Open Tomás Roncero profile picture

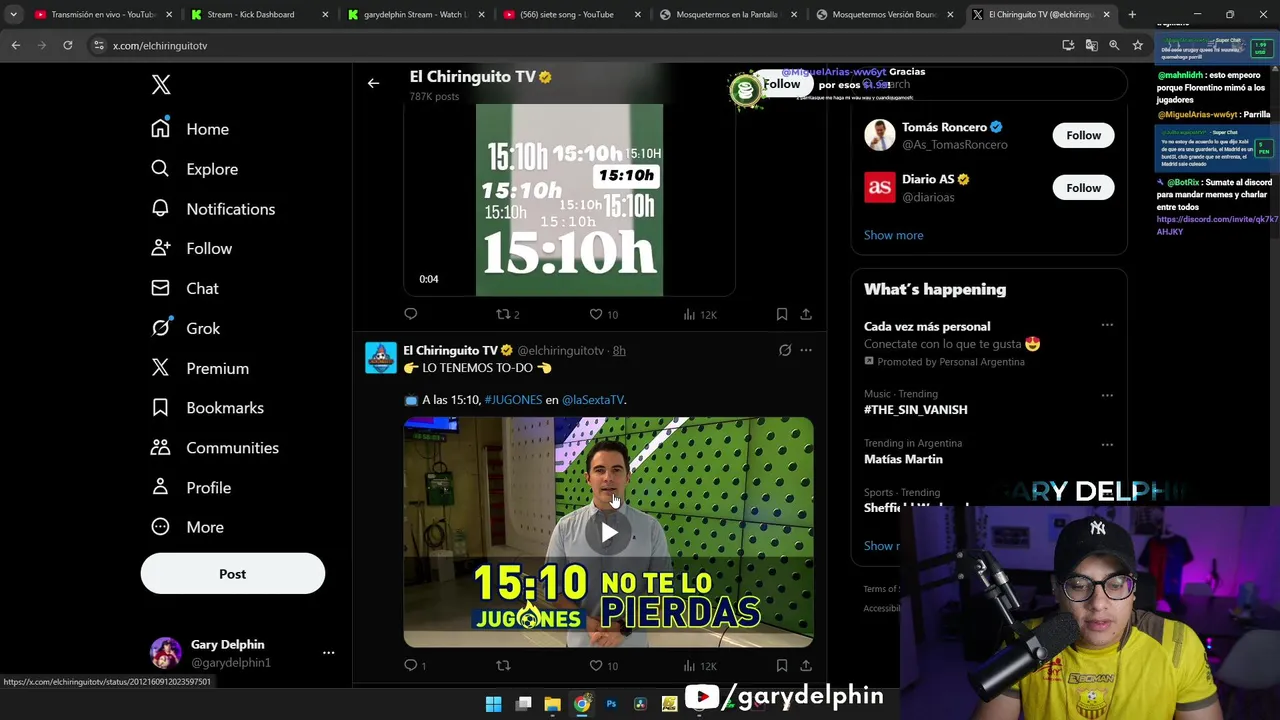point(880,135)
